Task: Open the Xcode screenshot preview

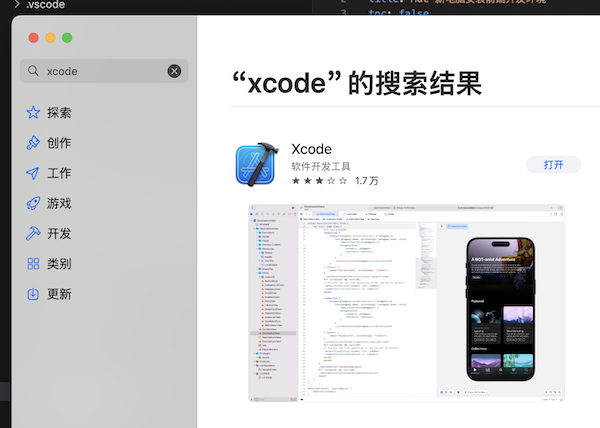Action: click(406, 303)
